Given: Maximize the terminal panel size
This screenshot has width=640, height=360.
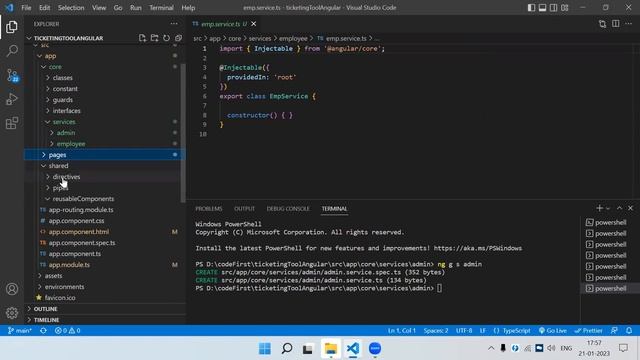Looking at the screenshot, I should pyautogui.click(x=619, y=208).
